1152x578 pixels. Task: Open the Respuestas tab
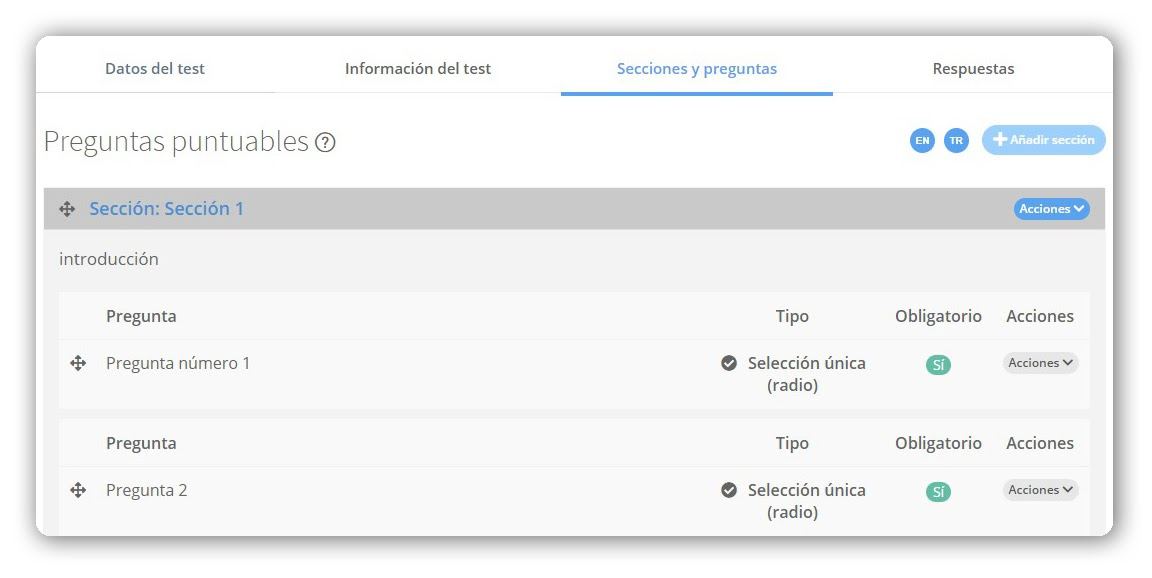tap(973, 68)
